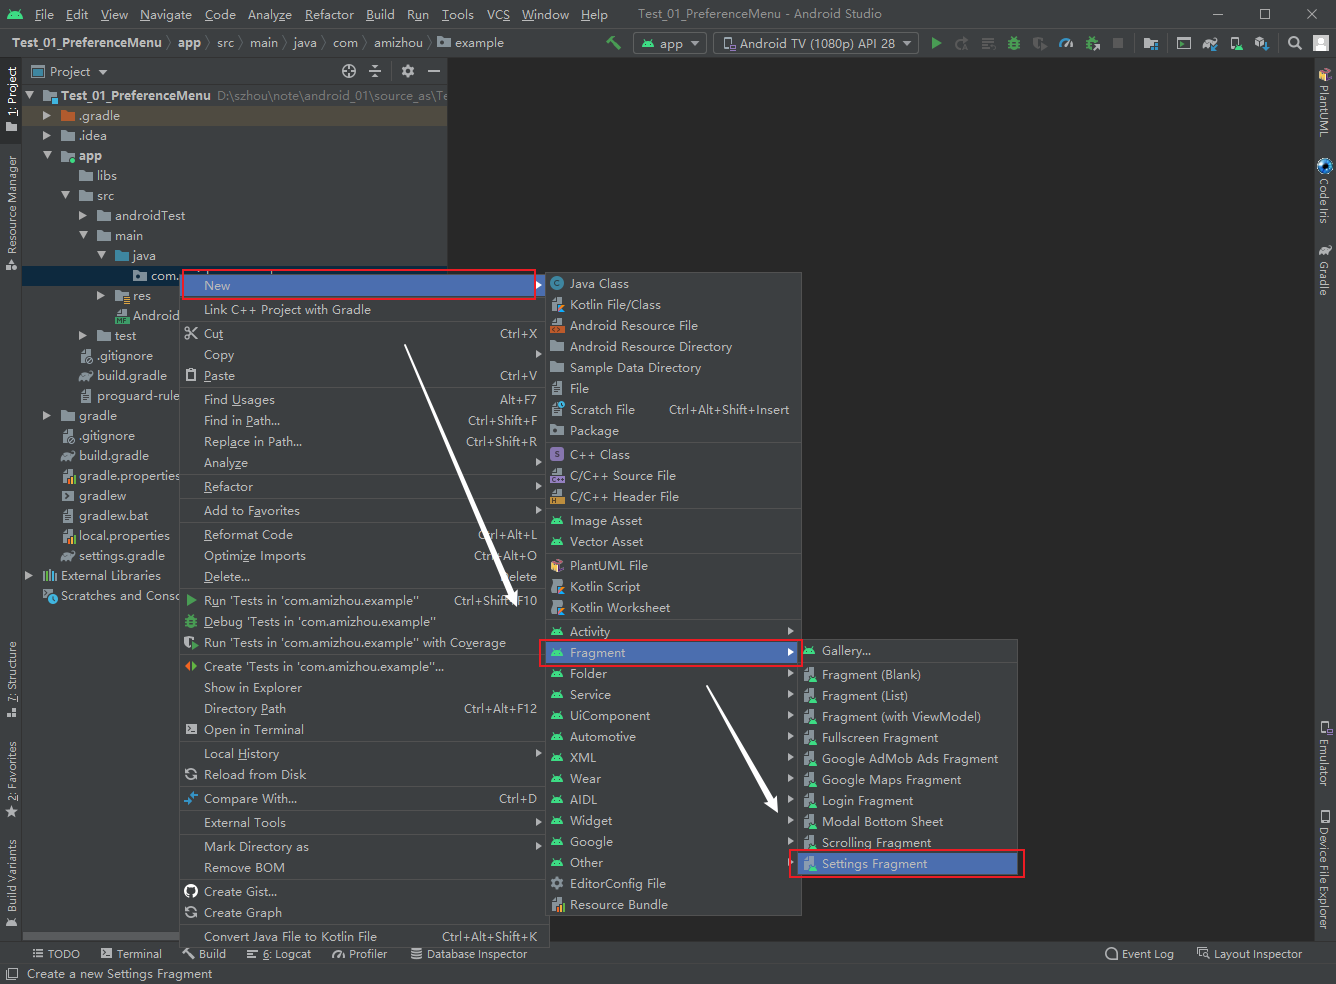The image size is (1336, 984).
Task: Open Gallery... in Fragment submenu
Action: coord(908,651)
